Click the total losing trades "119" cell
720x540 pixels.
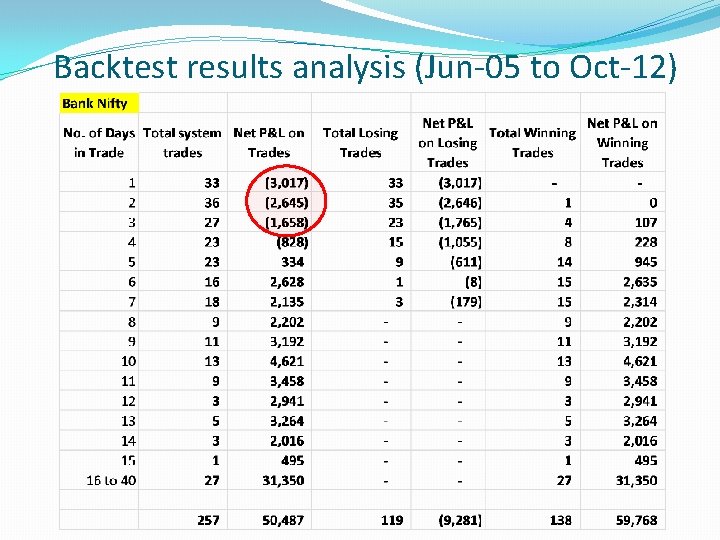392,520
